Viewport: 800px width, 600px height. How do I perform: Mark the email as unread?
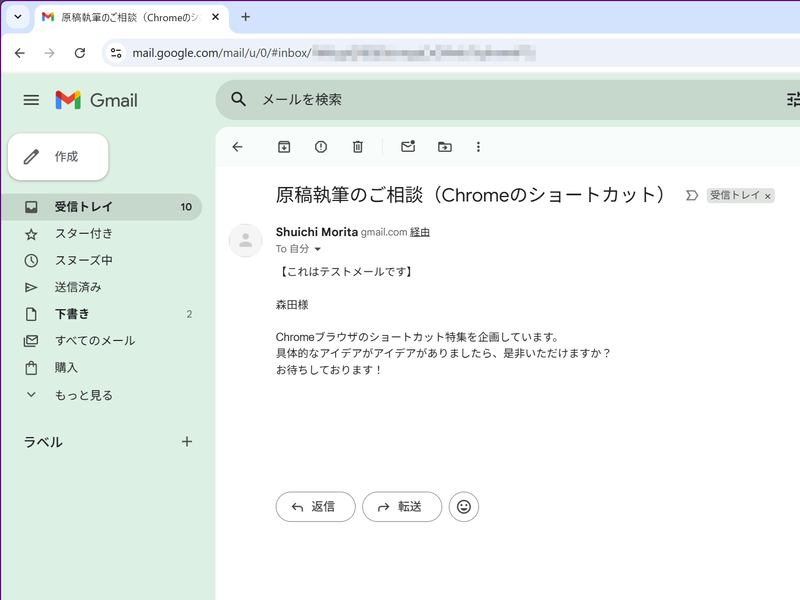[408, 146]
